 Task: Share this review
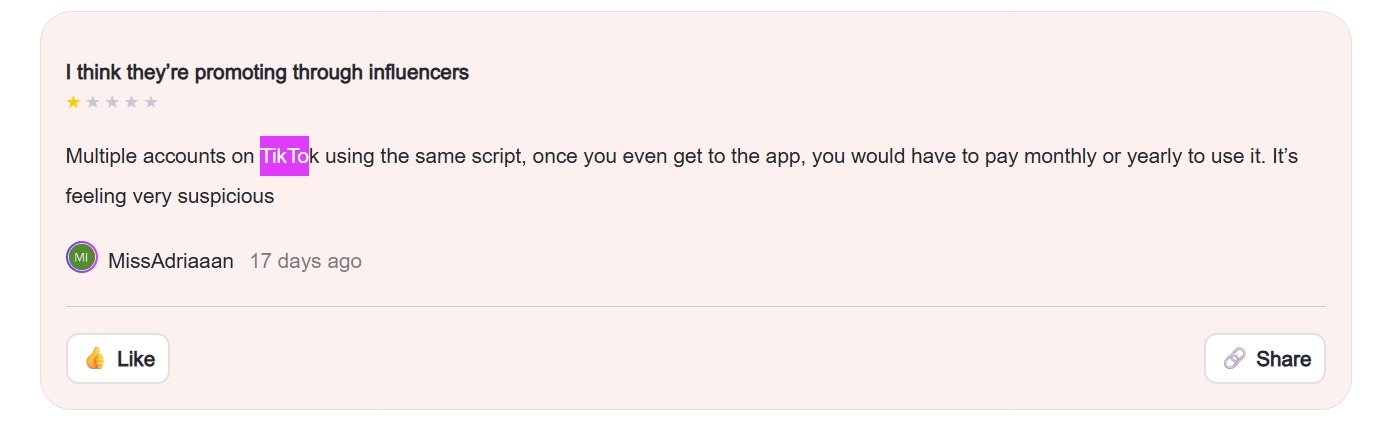coord(1265,359)
